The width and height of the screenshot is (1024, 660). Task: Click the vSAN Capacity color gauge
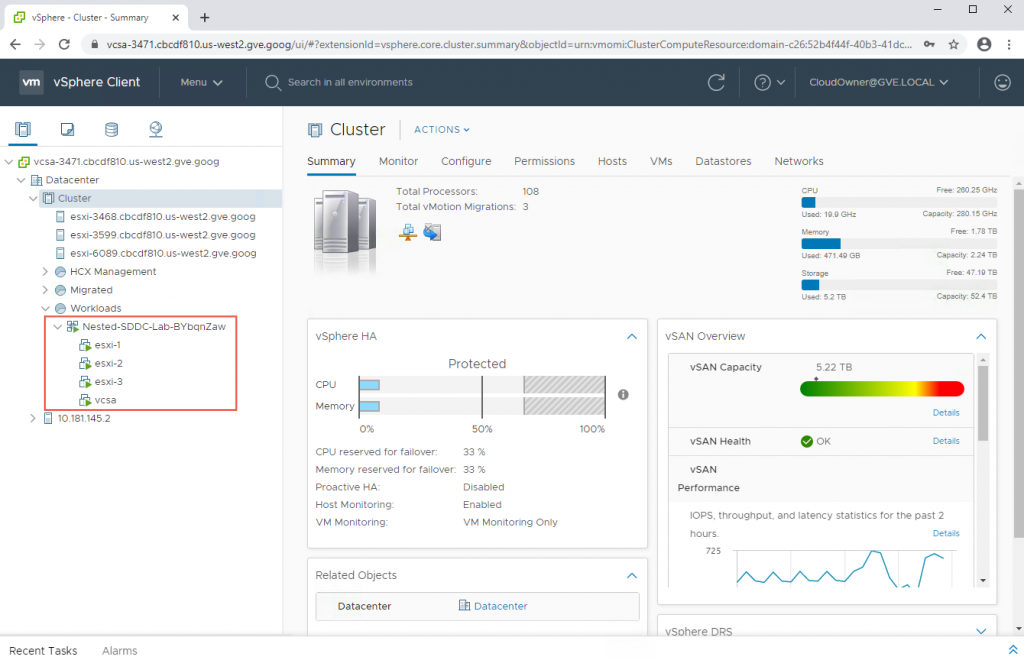(x=881, y=388)
